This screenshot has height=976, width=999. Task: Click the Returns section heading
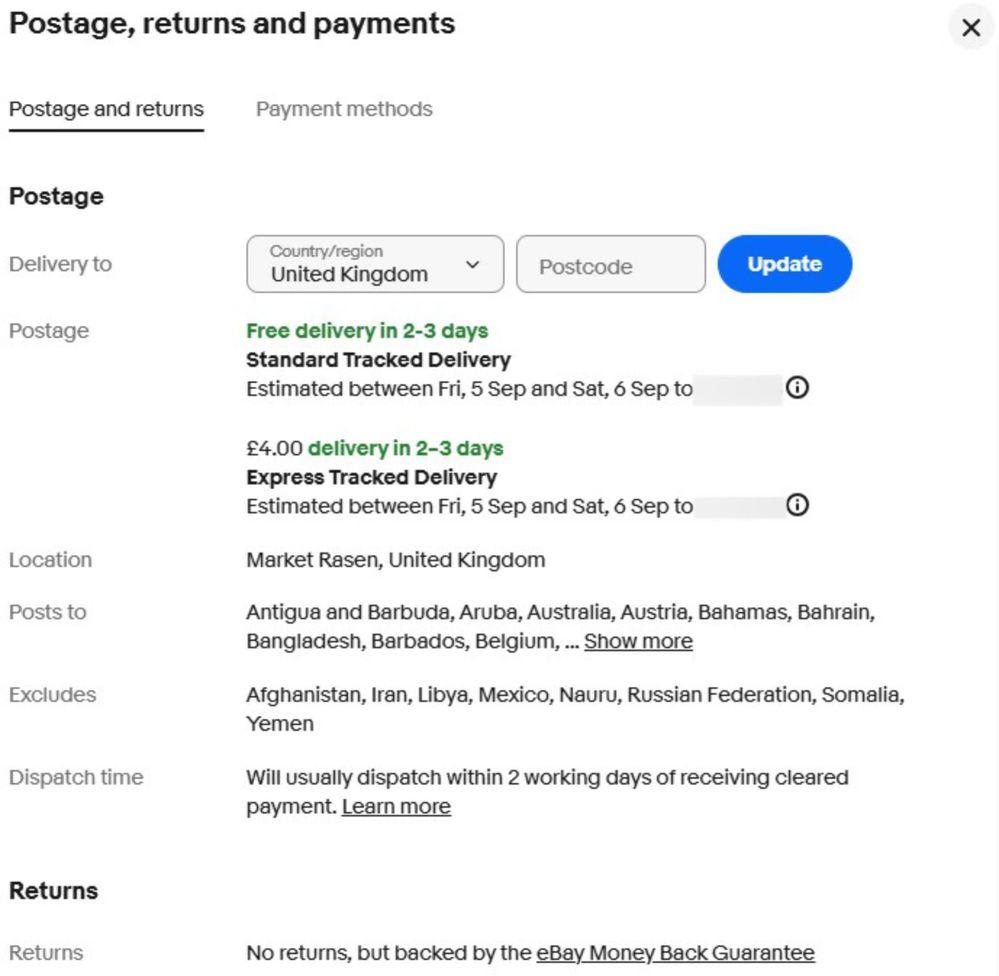pos(54,891)
